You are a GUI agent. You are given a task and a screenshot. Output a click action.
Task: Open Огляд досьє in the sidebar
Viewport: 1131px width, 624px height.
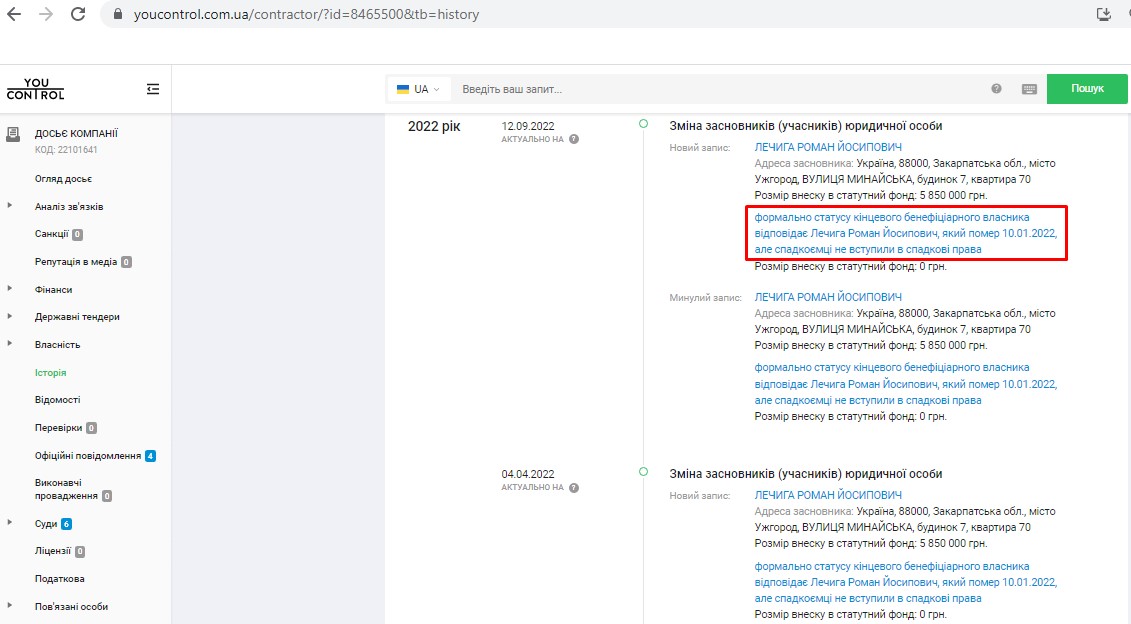coord(63,179)
